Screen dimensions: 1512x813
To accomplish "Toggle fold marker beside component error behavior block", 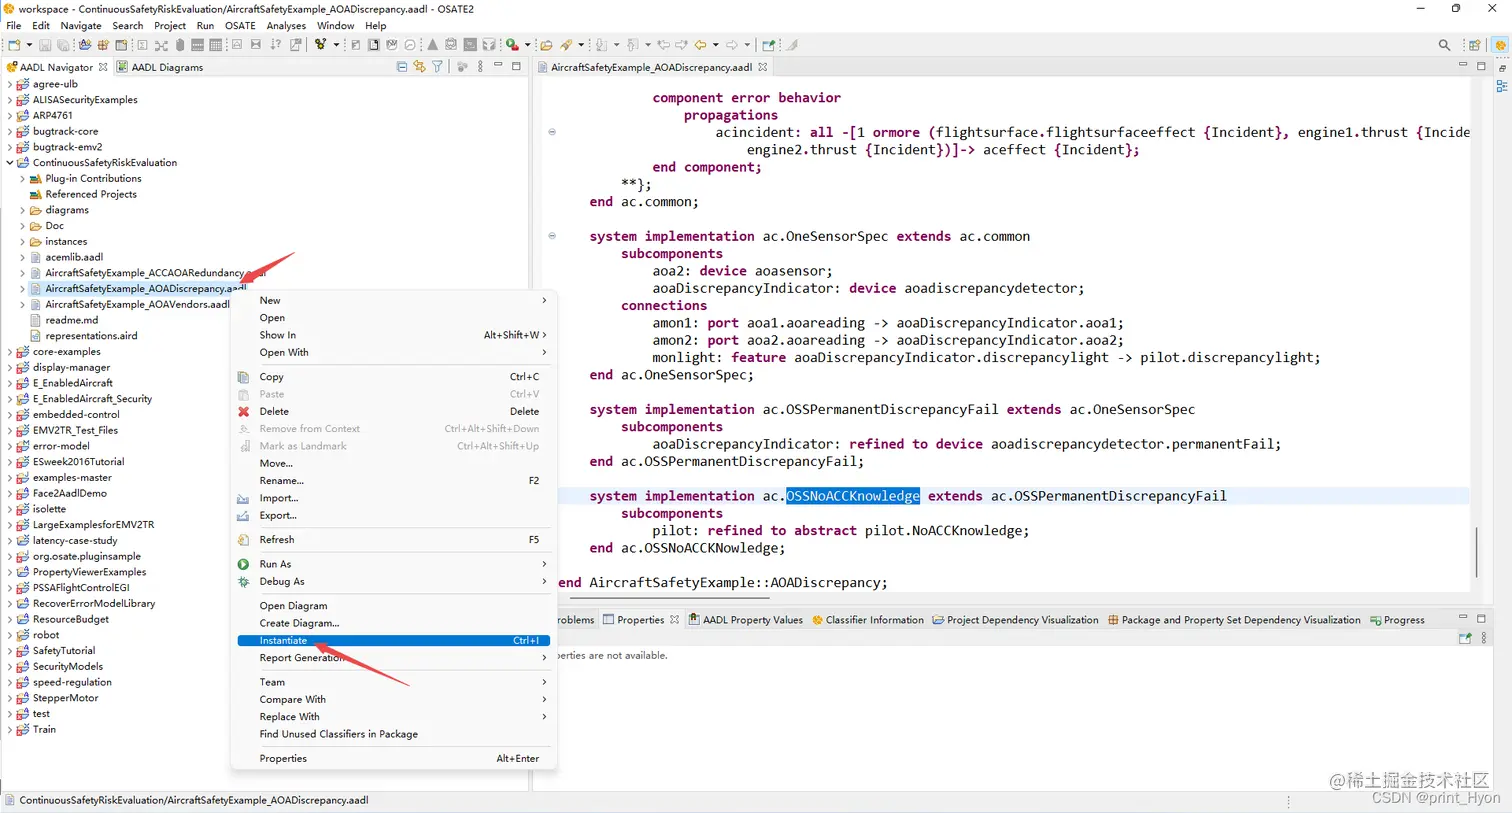I will point(552,132).
